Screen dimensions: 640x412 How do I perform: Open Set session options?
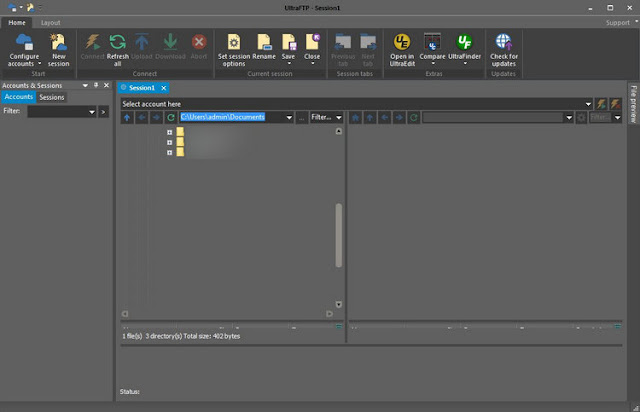[234, 50]
